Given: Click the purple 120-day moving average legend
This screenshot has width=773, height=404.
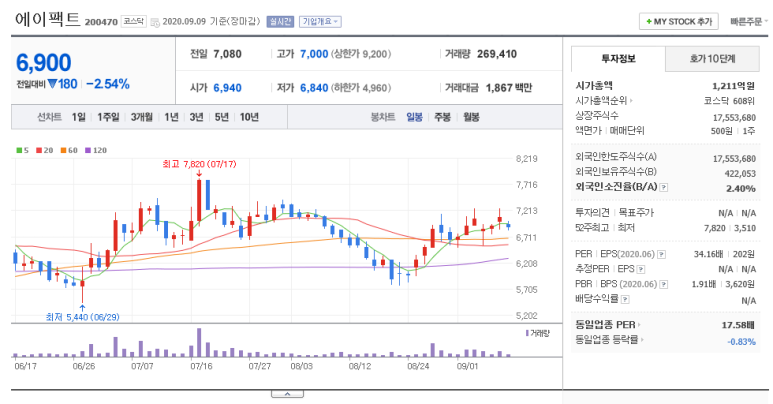Looking at the screenshot, I should click(96, 150).
